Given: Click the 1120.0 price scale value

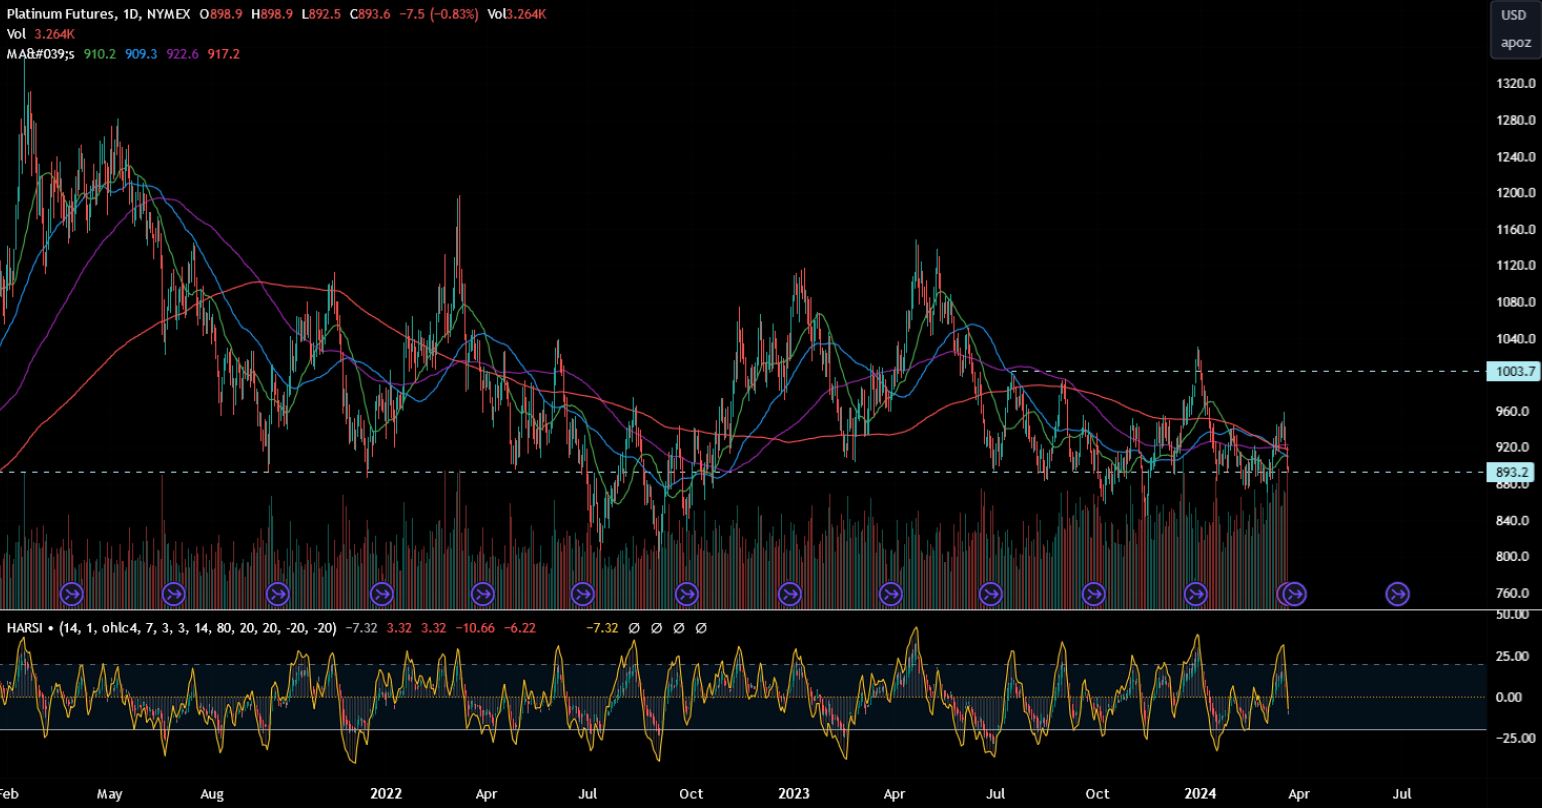Looking at the screenshot, I should click(x=1517, y=266).
